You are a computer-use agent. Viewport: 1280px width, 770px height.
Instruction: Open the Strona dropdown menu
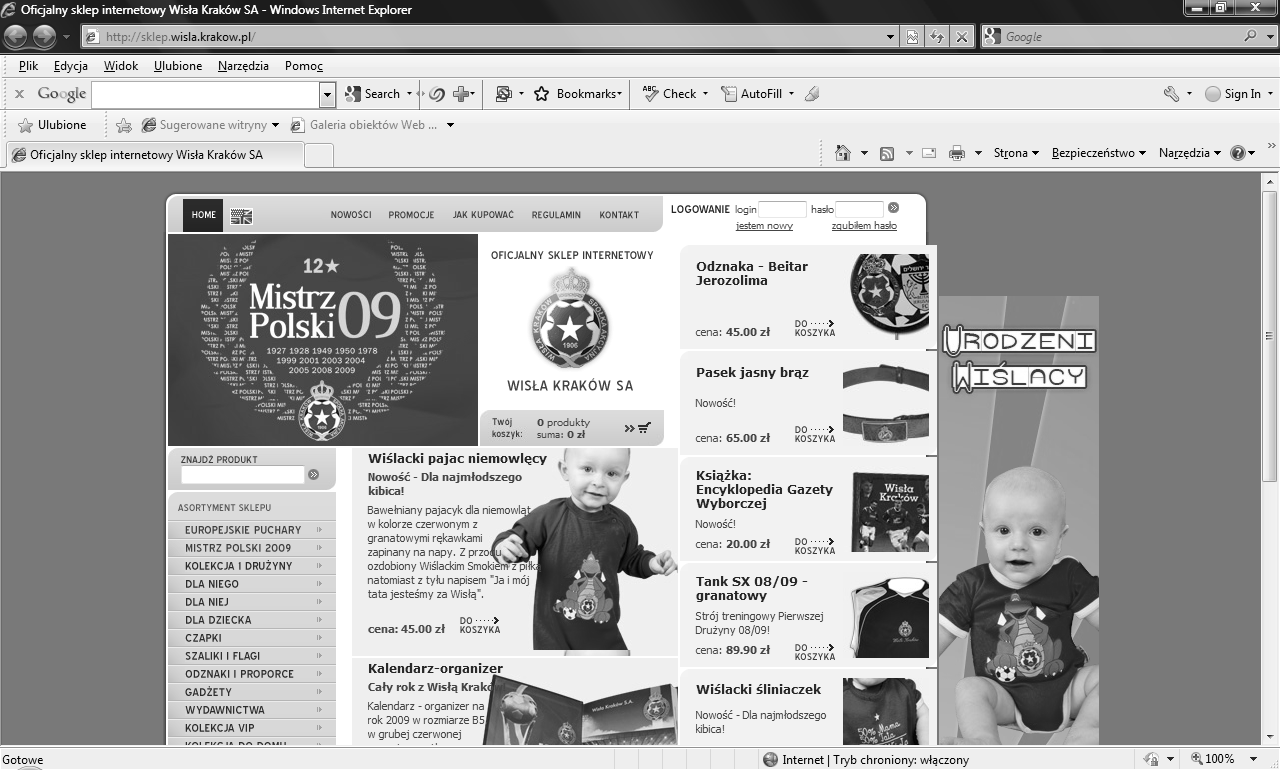pos(1016,153)
